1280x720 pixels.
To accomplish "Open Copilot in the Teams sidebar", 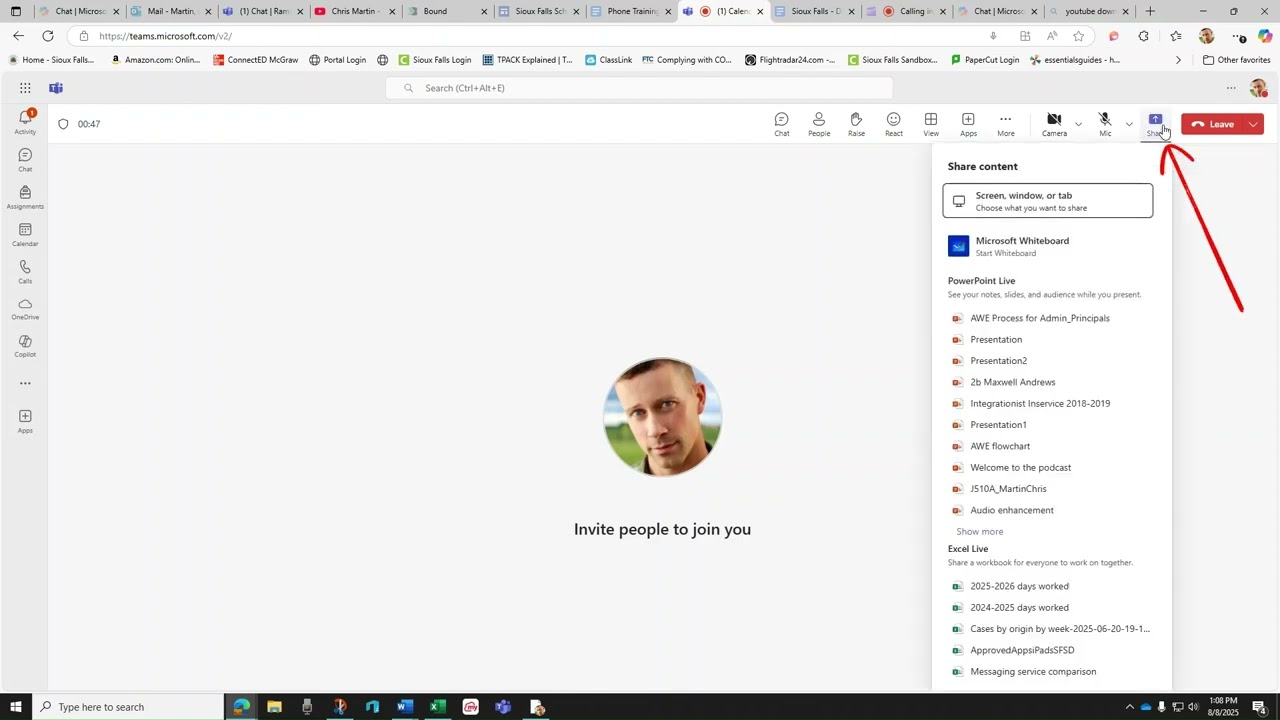I will (25, 346).
